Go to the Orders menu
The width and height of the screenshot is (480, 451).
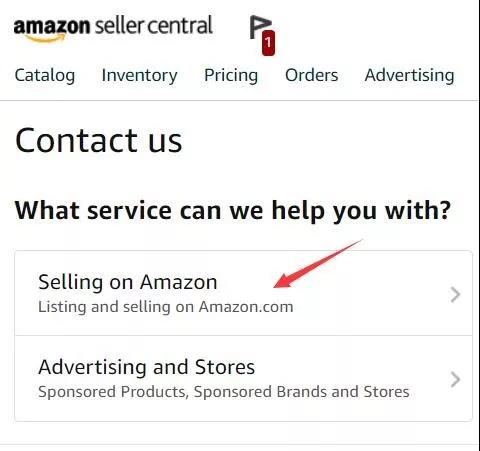[312, 75]
